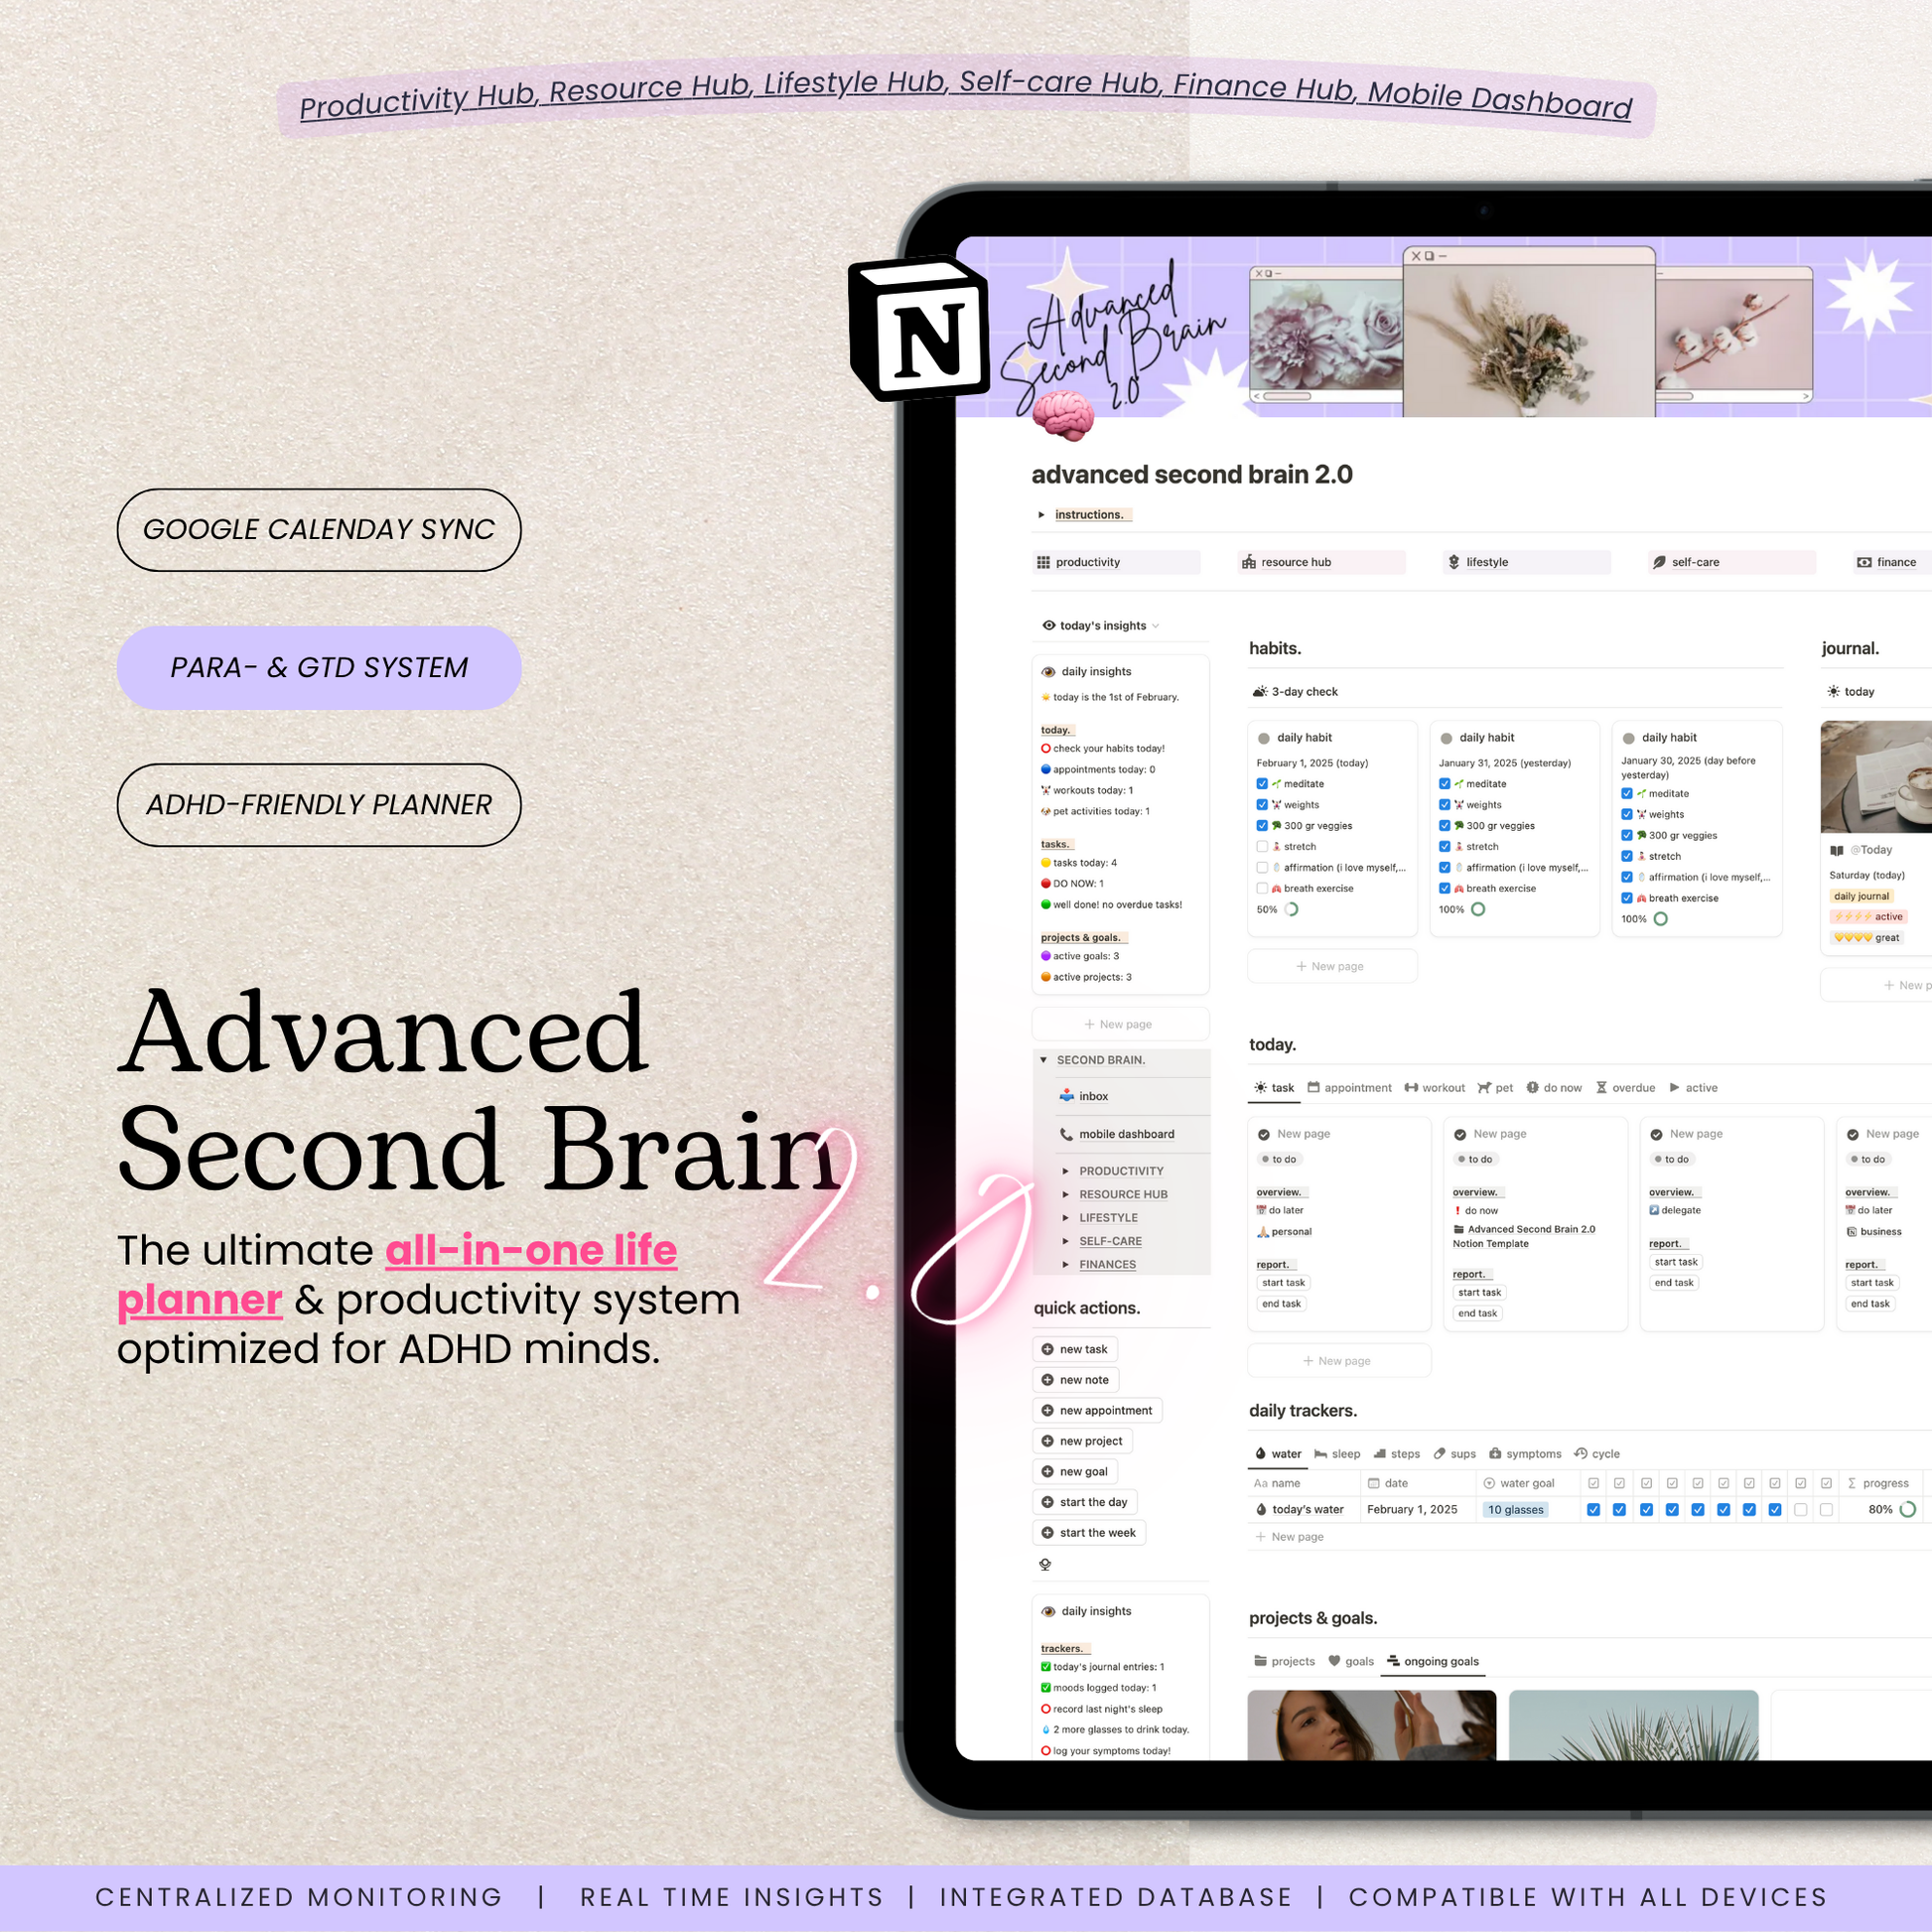
Task: Open the inbox page icon
Action: (1066, 1096)
